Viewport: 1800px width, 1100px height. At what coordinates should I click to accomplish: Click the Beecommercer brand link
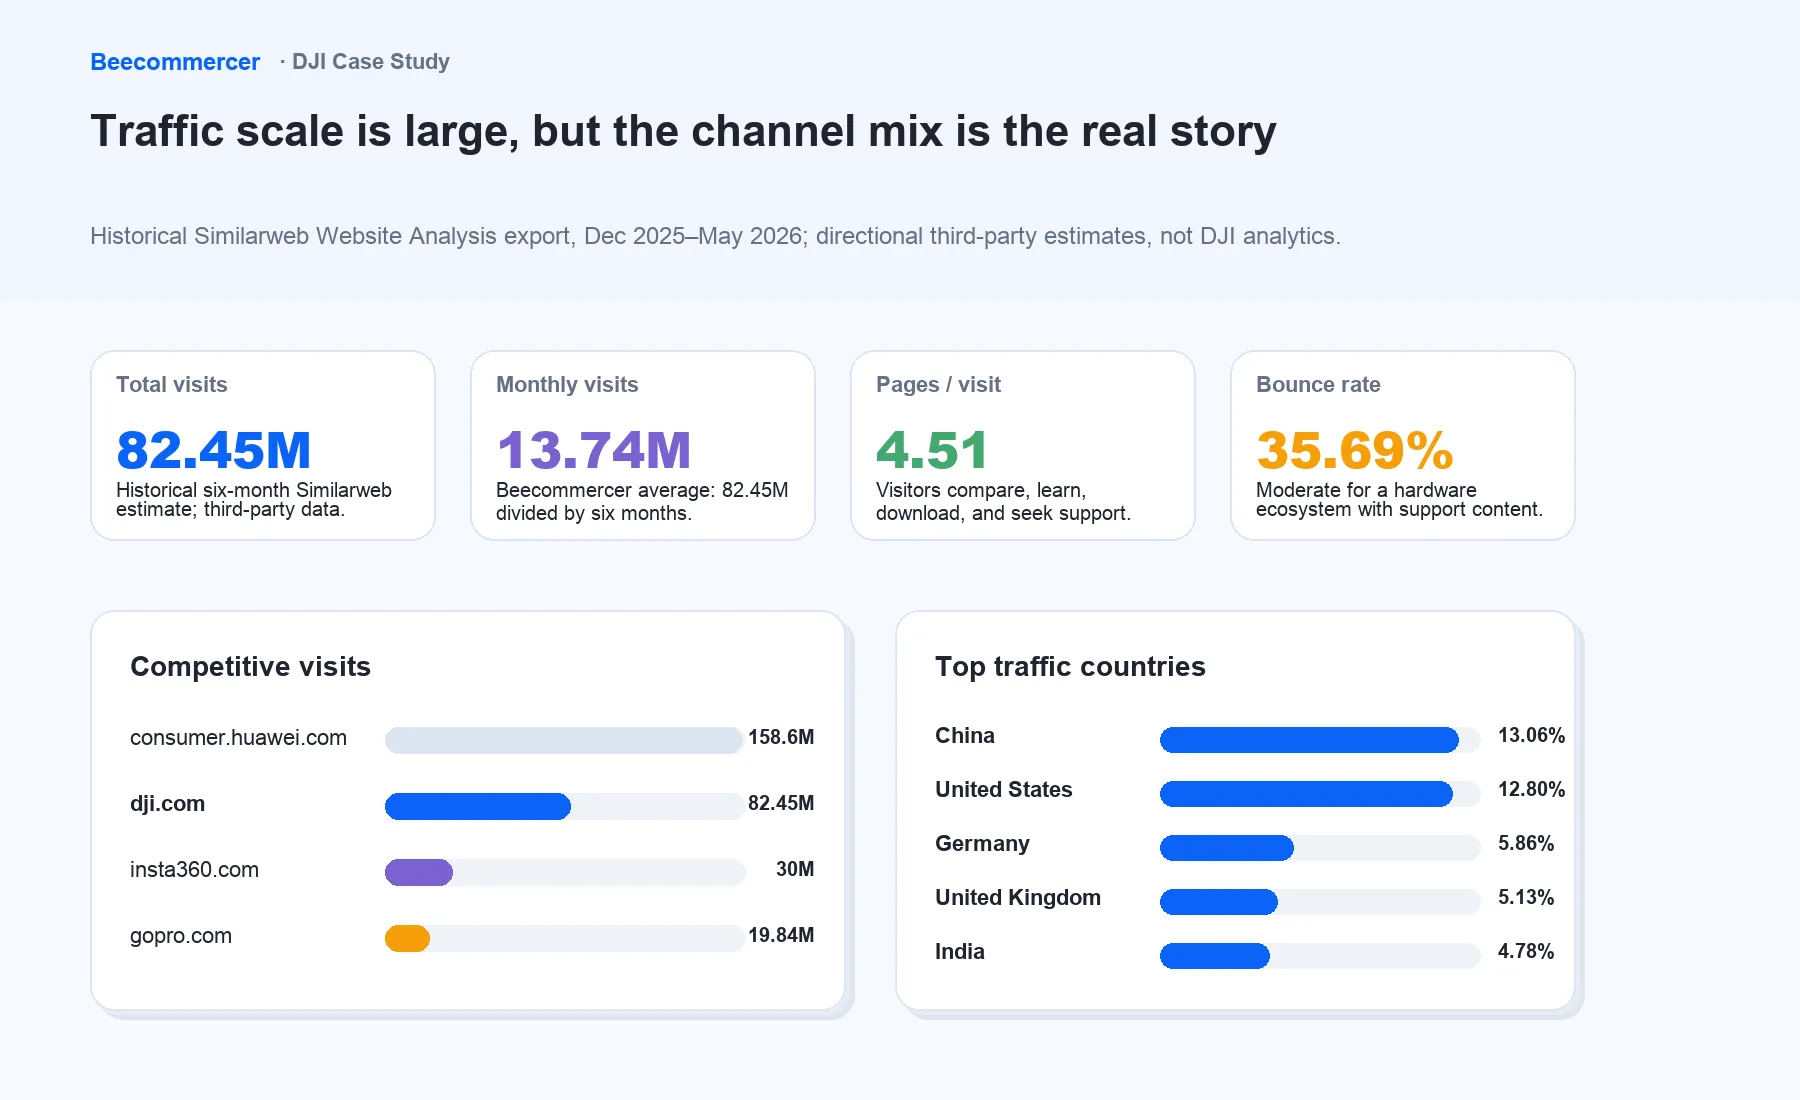tap(175, 62)
